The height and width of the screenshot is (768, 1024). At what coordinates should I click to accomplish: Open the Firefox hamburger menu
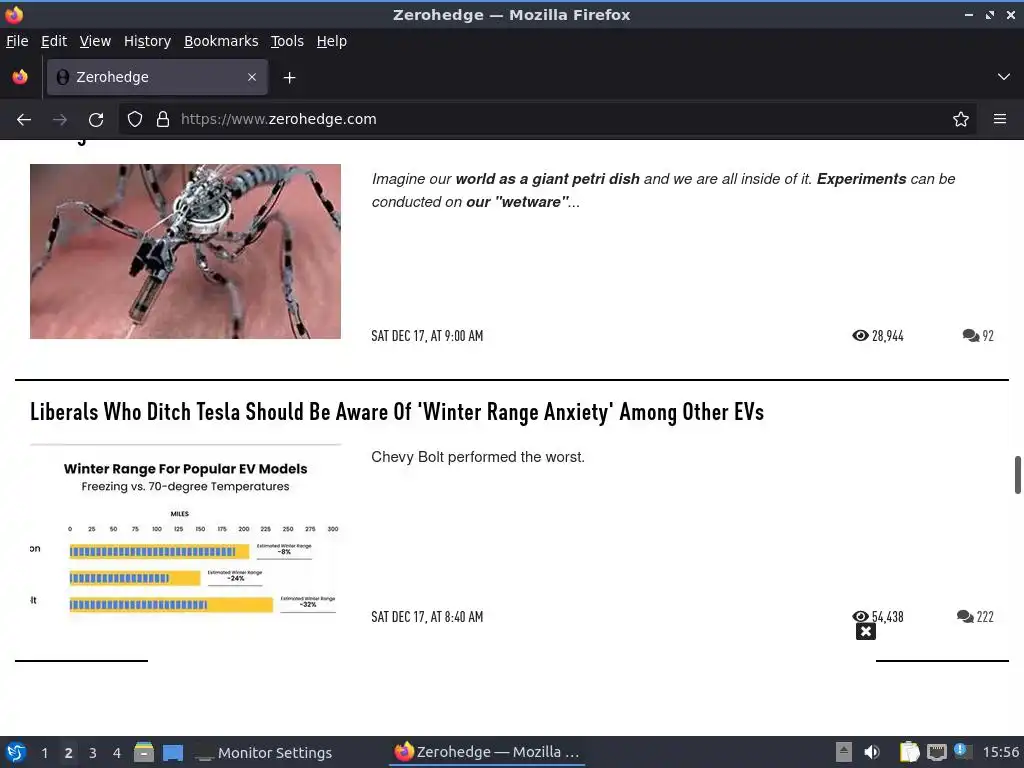pos(999,120)
